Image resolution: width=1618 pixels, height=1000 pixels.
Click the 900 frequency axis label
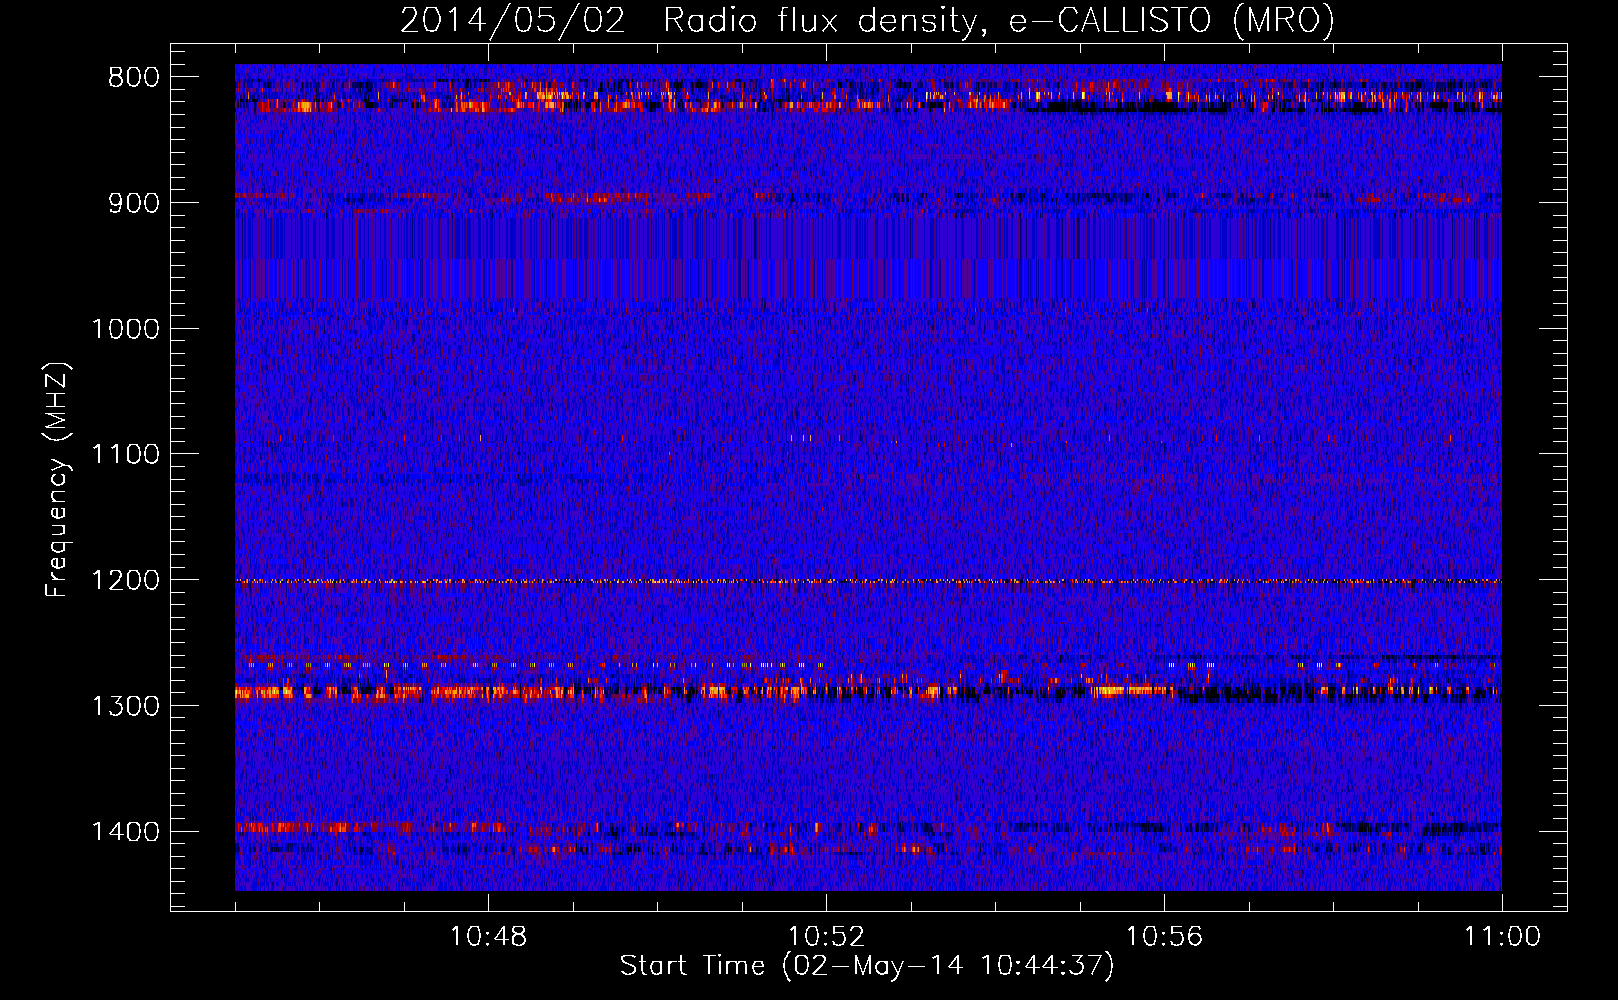134,203
